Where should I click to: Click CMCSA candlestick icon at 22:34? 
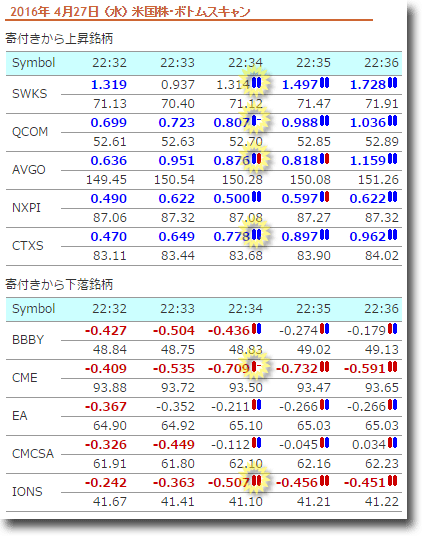(x=256, y=442)
